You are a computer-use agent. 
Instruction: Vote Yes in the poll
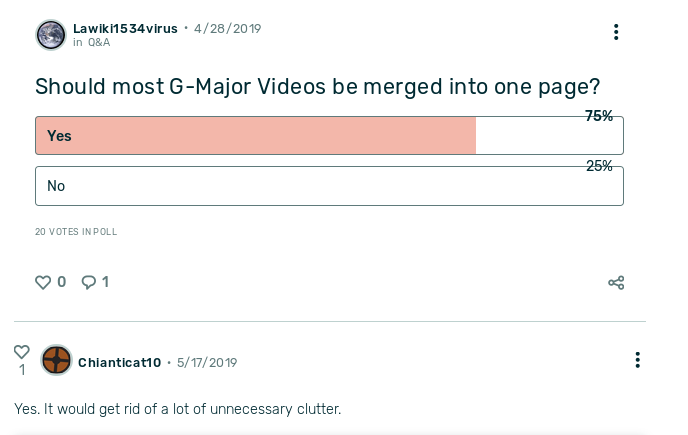click(329, 136)
